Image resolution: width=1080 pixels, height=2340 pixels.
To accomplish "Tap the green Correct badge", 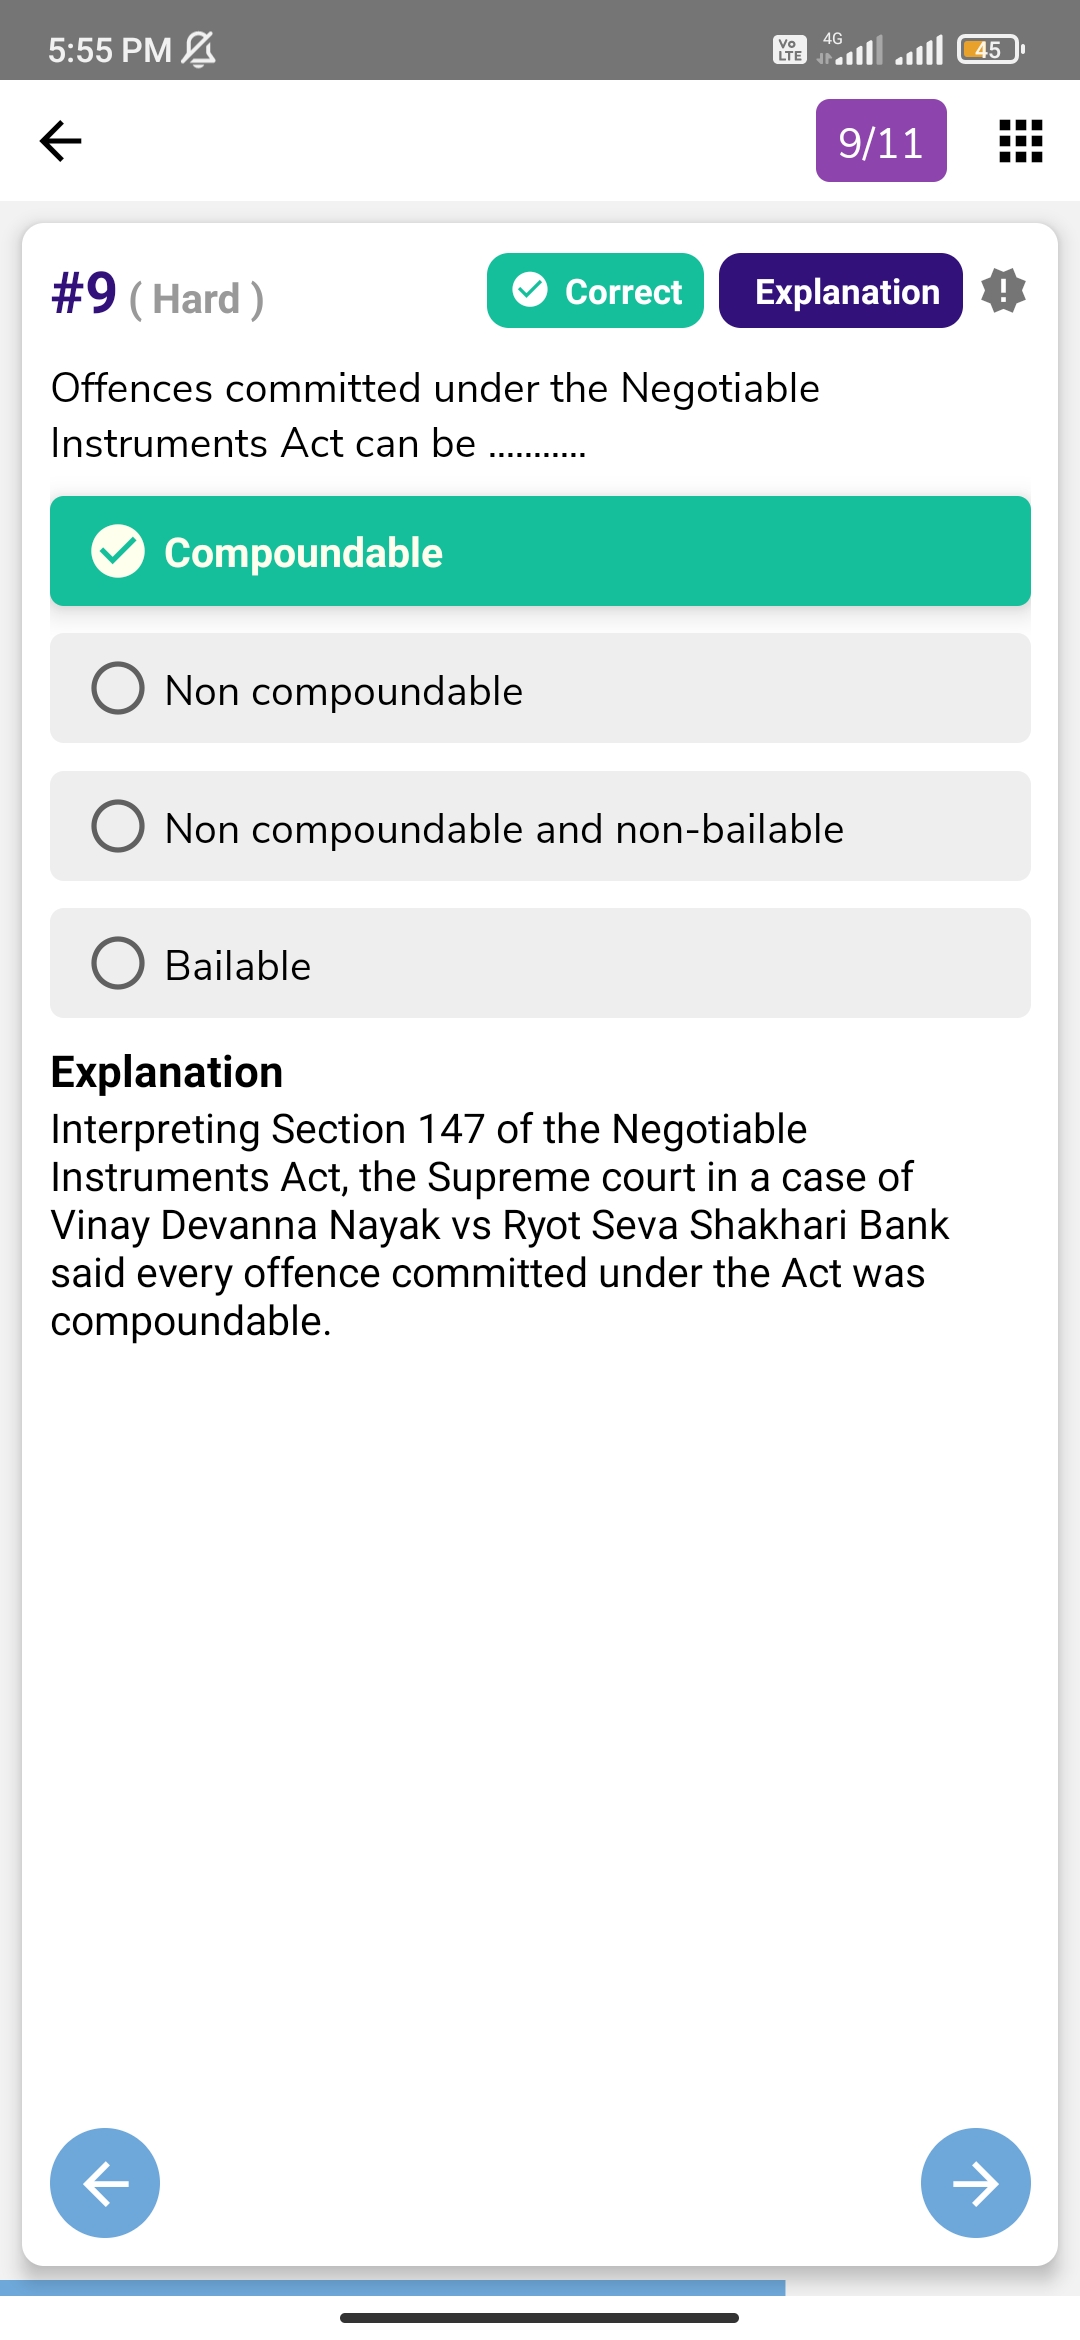I will click(595, 291).
